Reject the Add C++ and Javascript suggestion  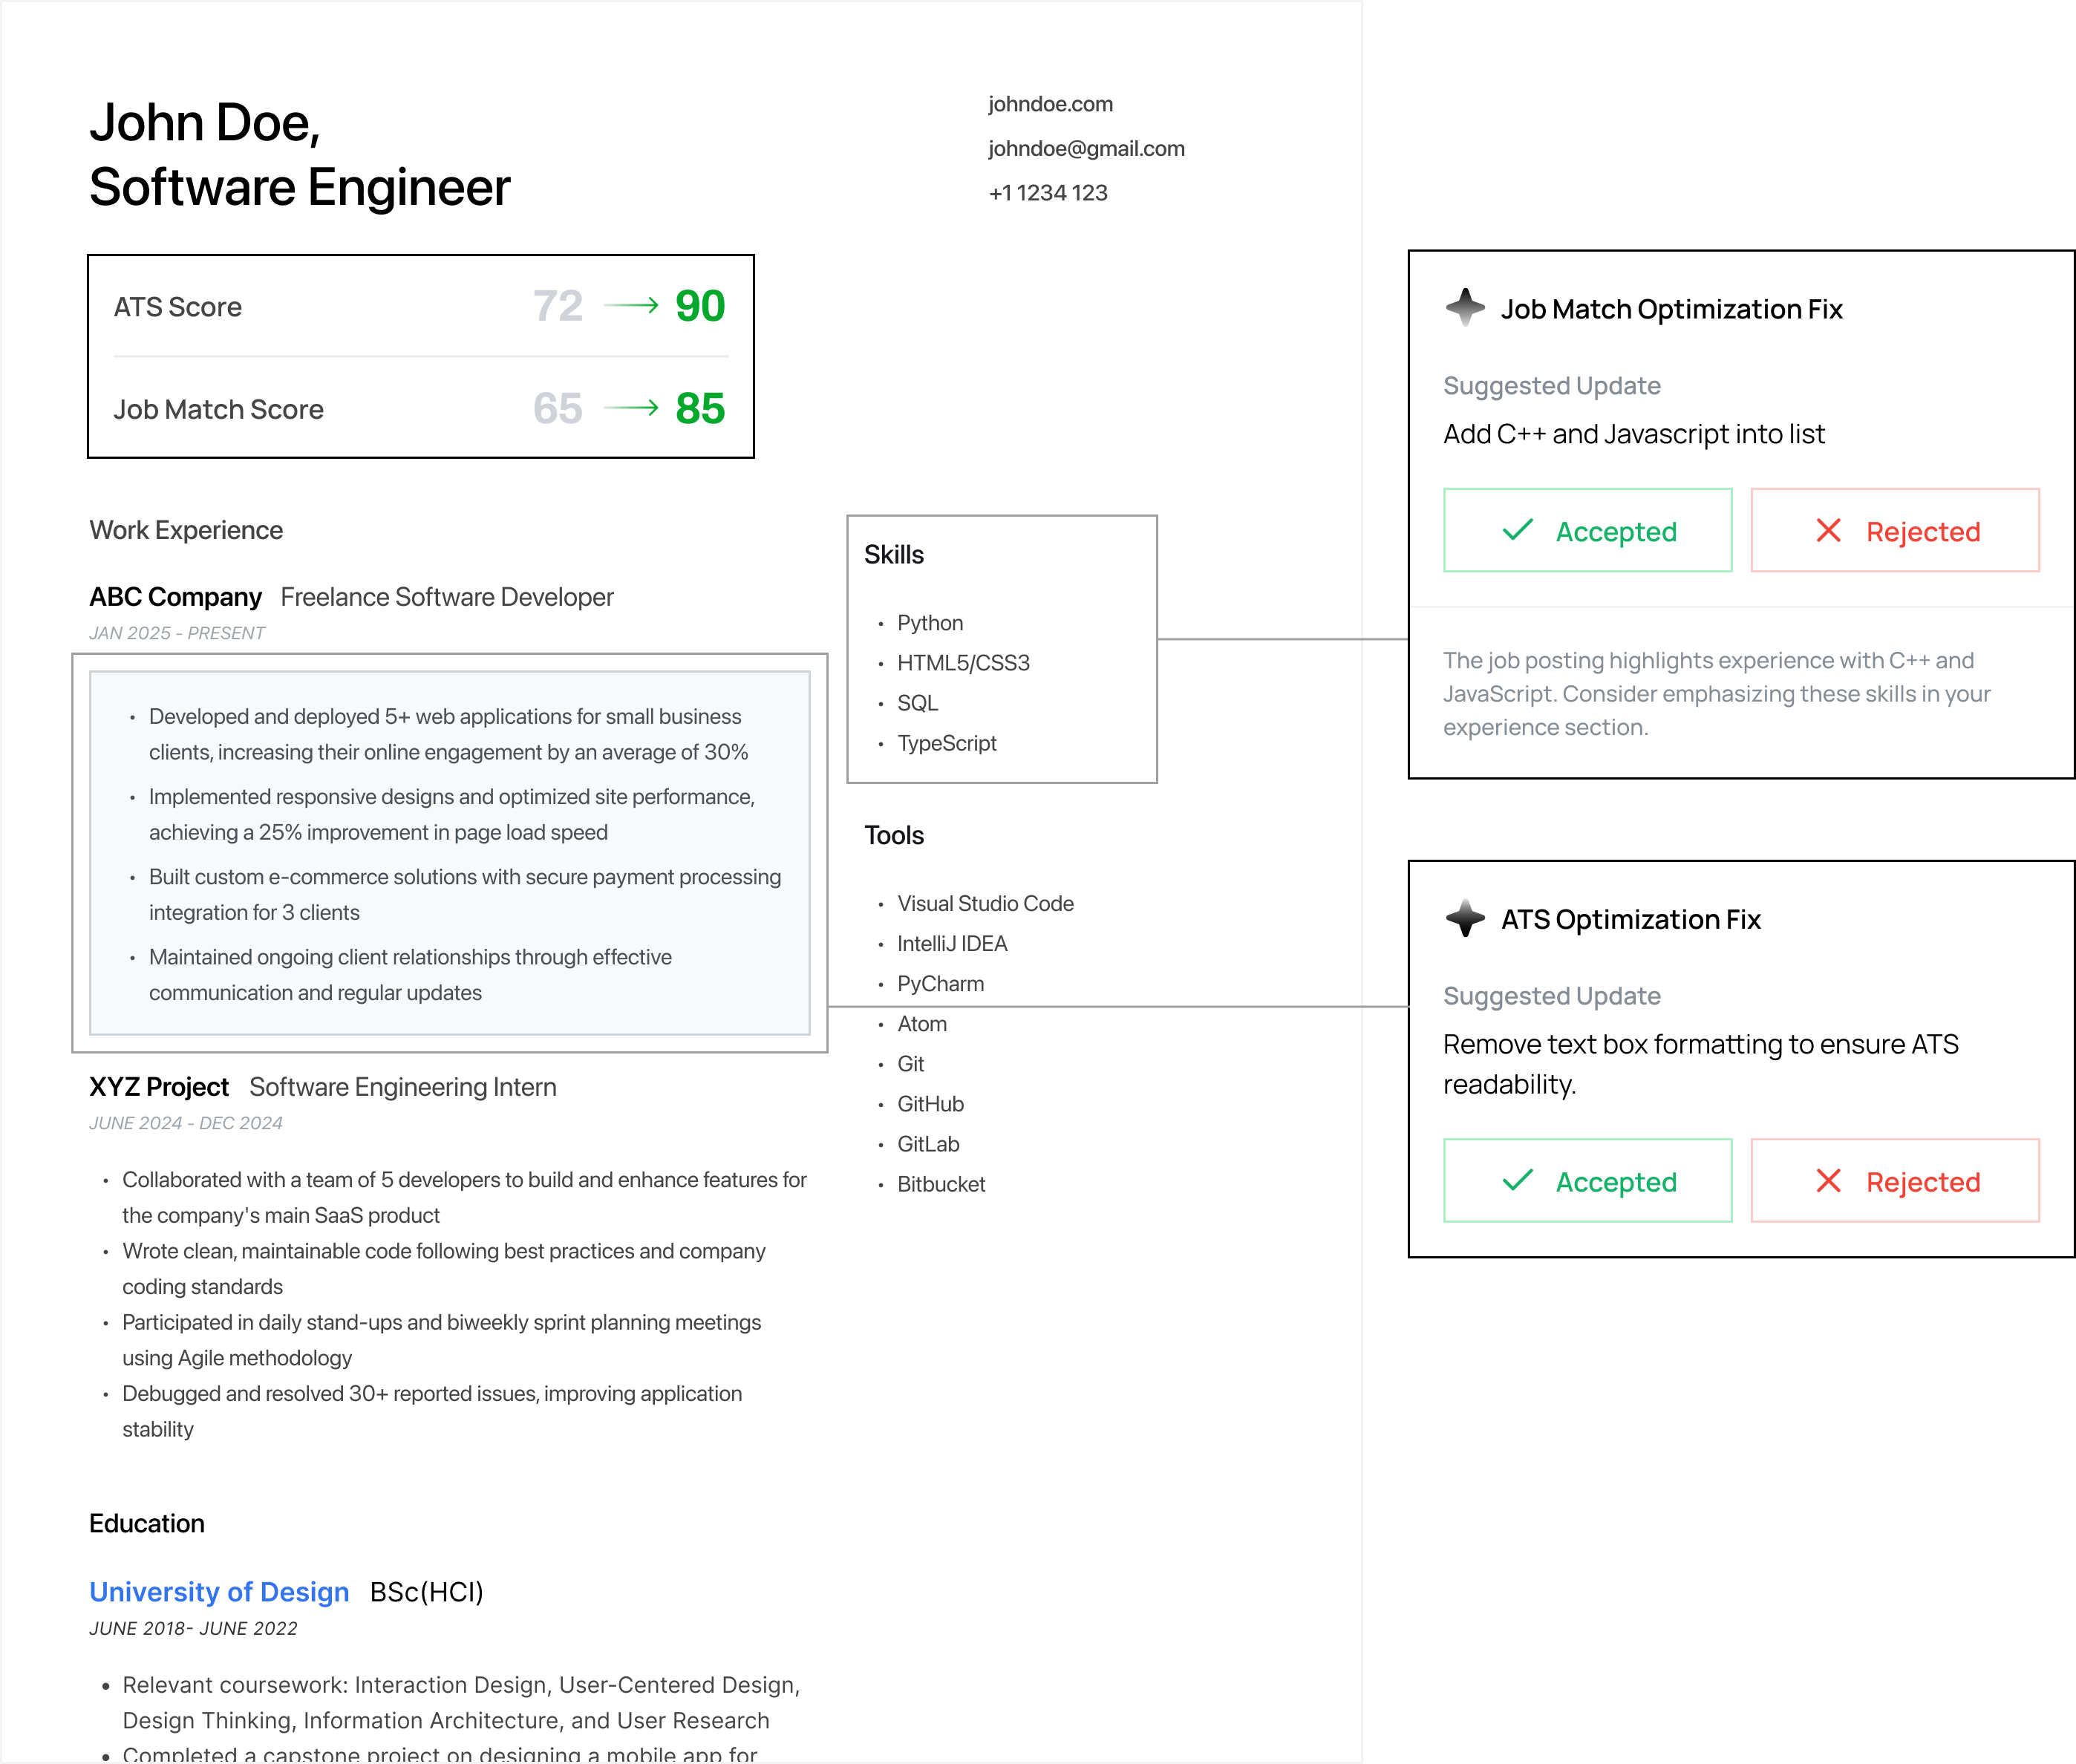[x=1894, y=531]
